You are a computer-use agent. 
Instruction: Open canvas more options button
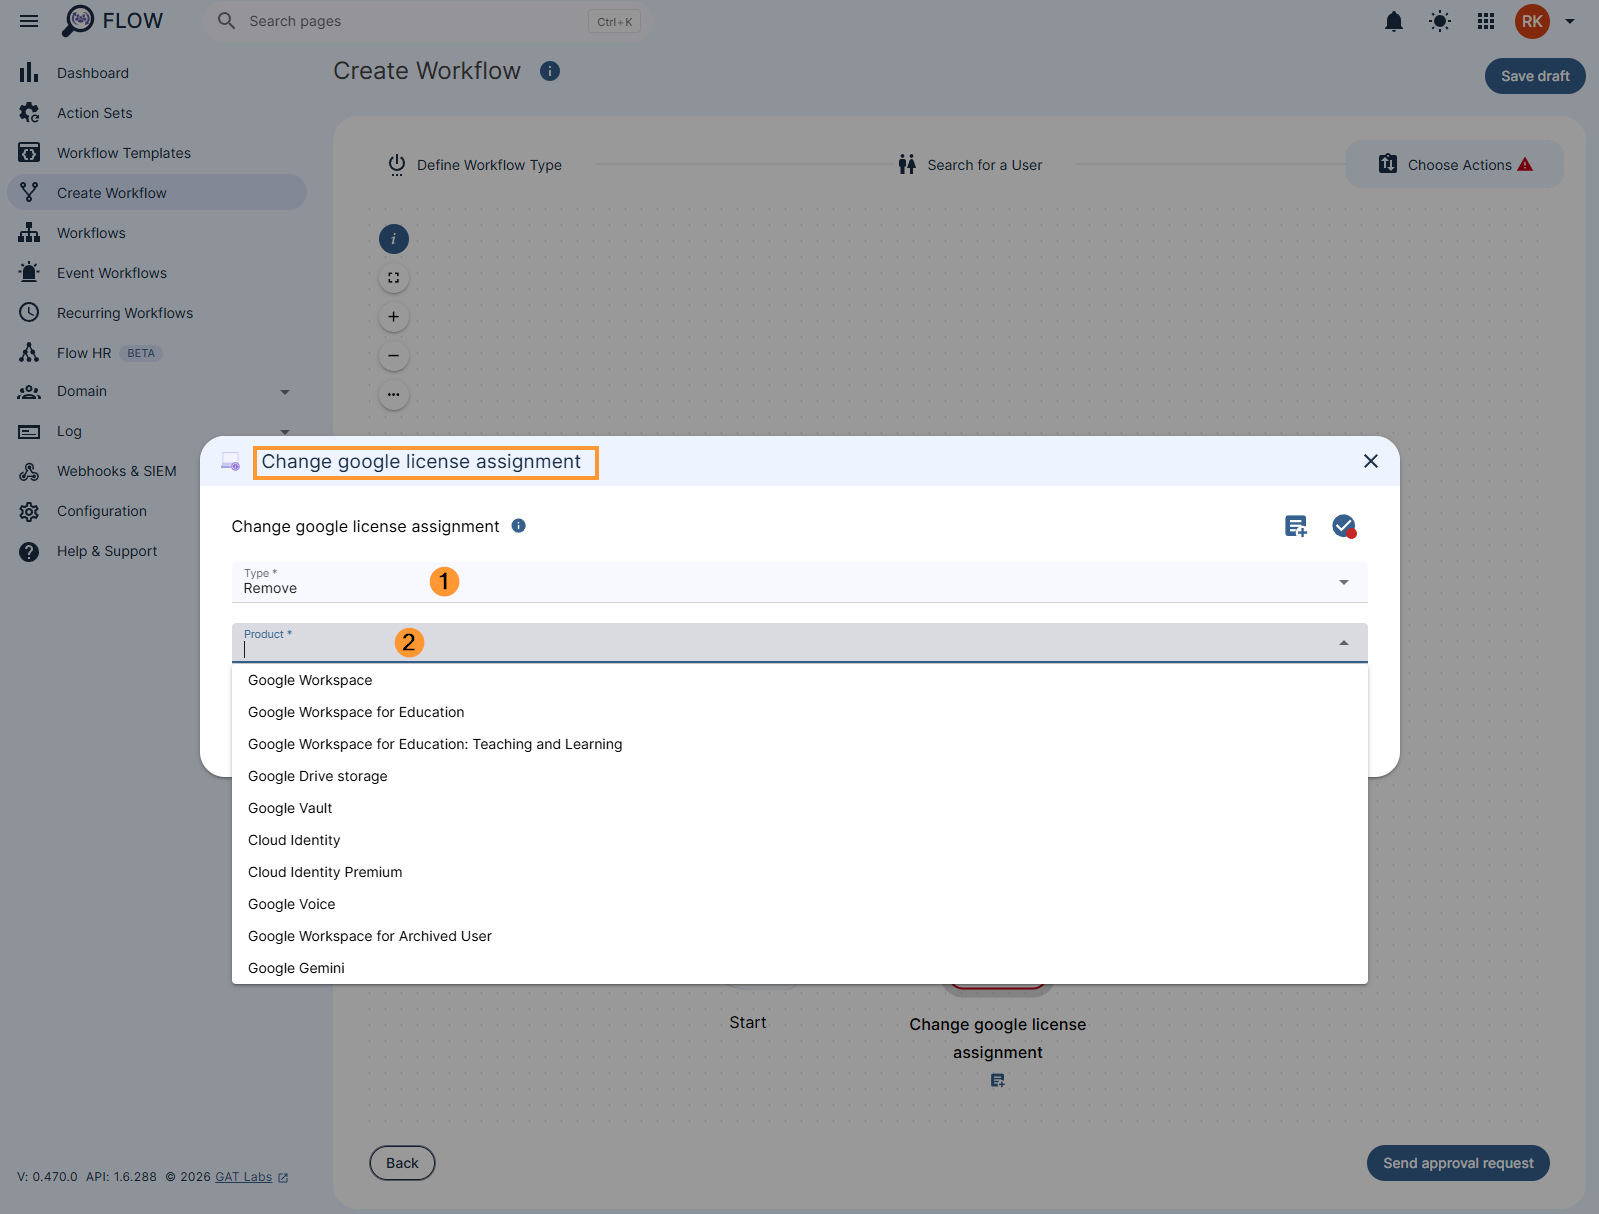(x=394, y=395)
